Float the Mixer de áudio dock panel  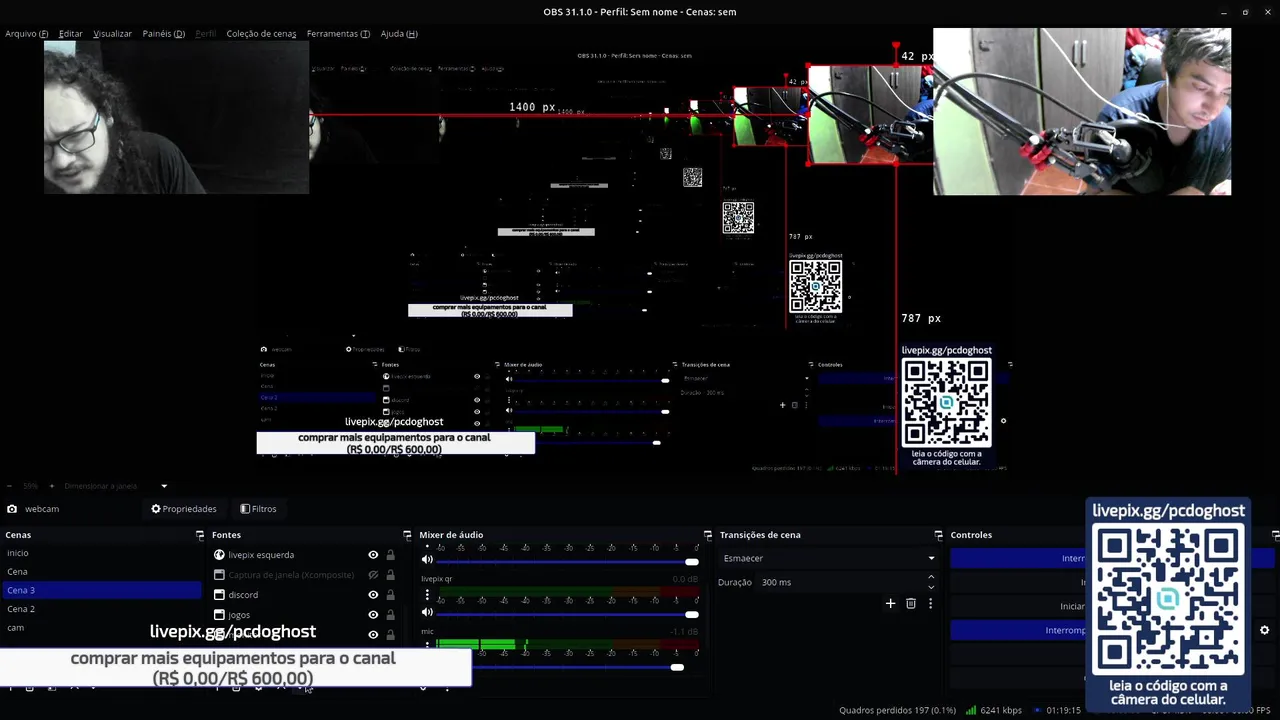click(x=708, y=535)
